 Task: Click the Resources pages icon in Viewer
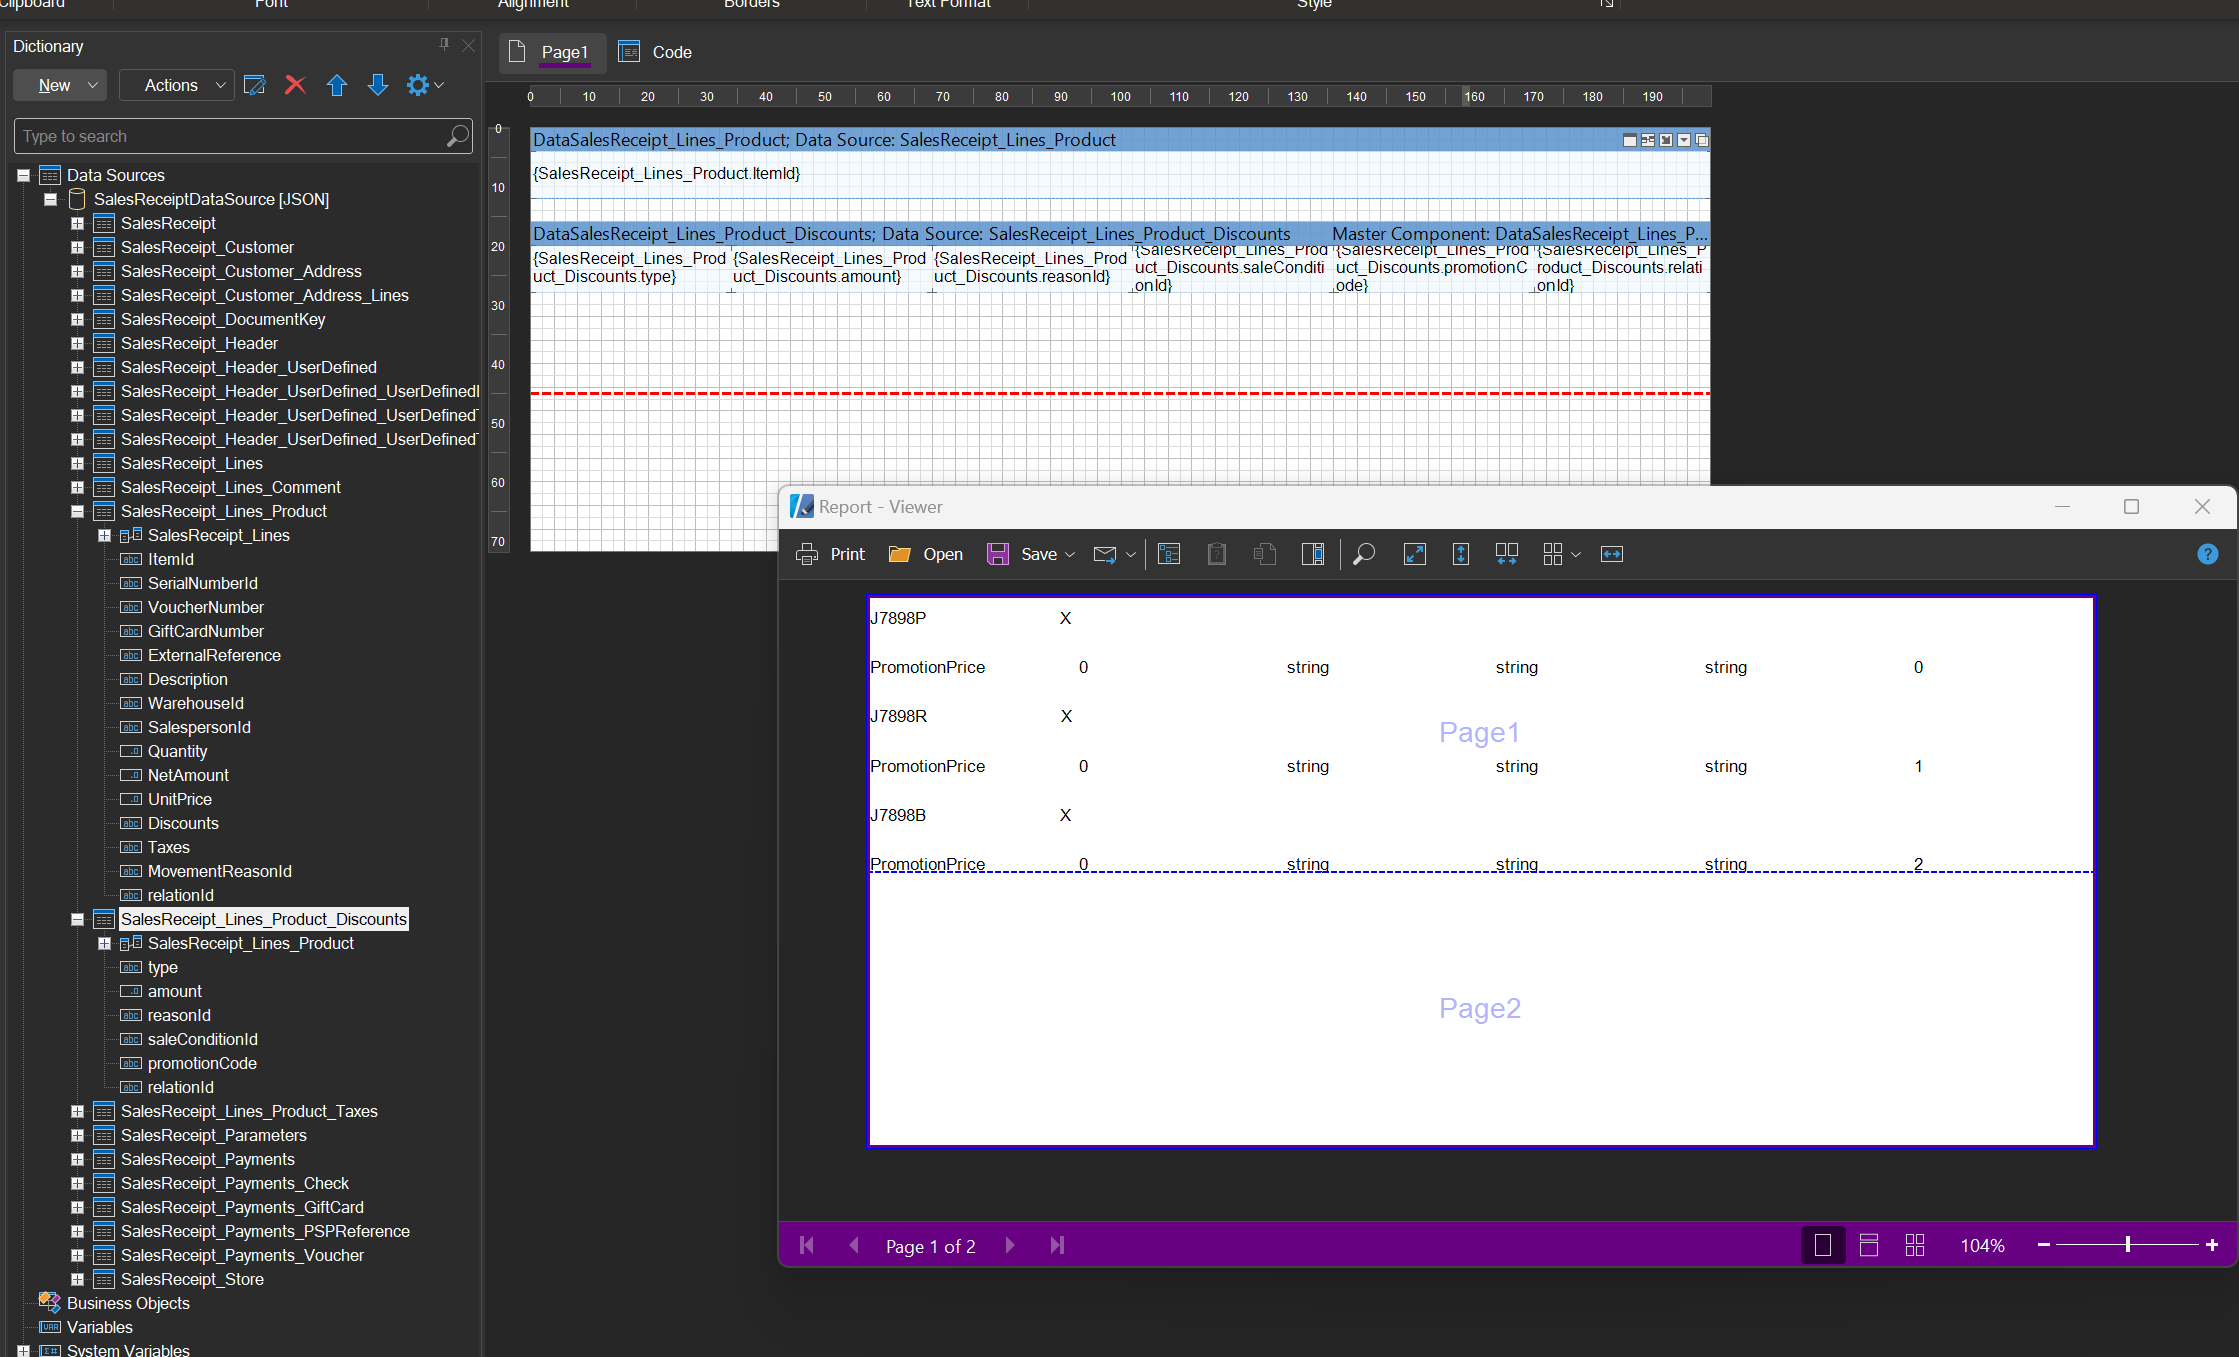coord(1265,554)
